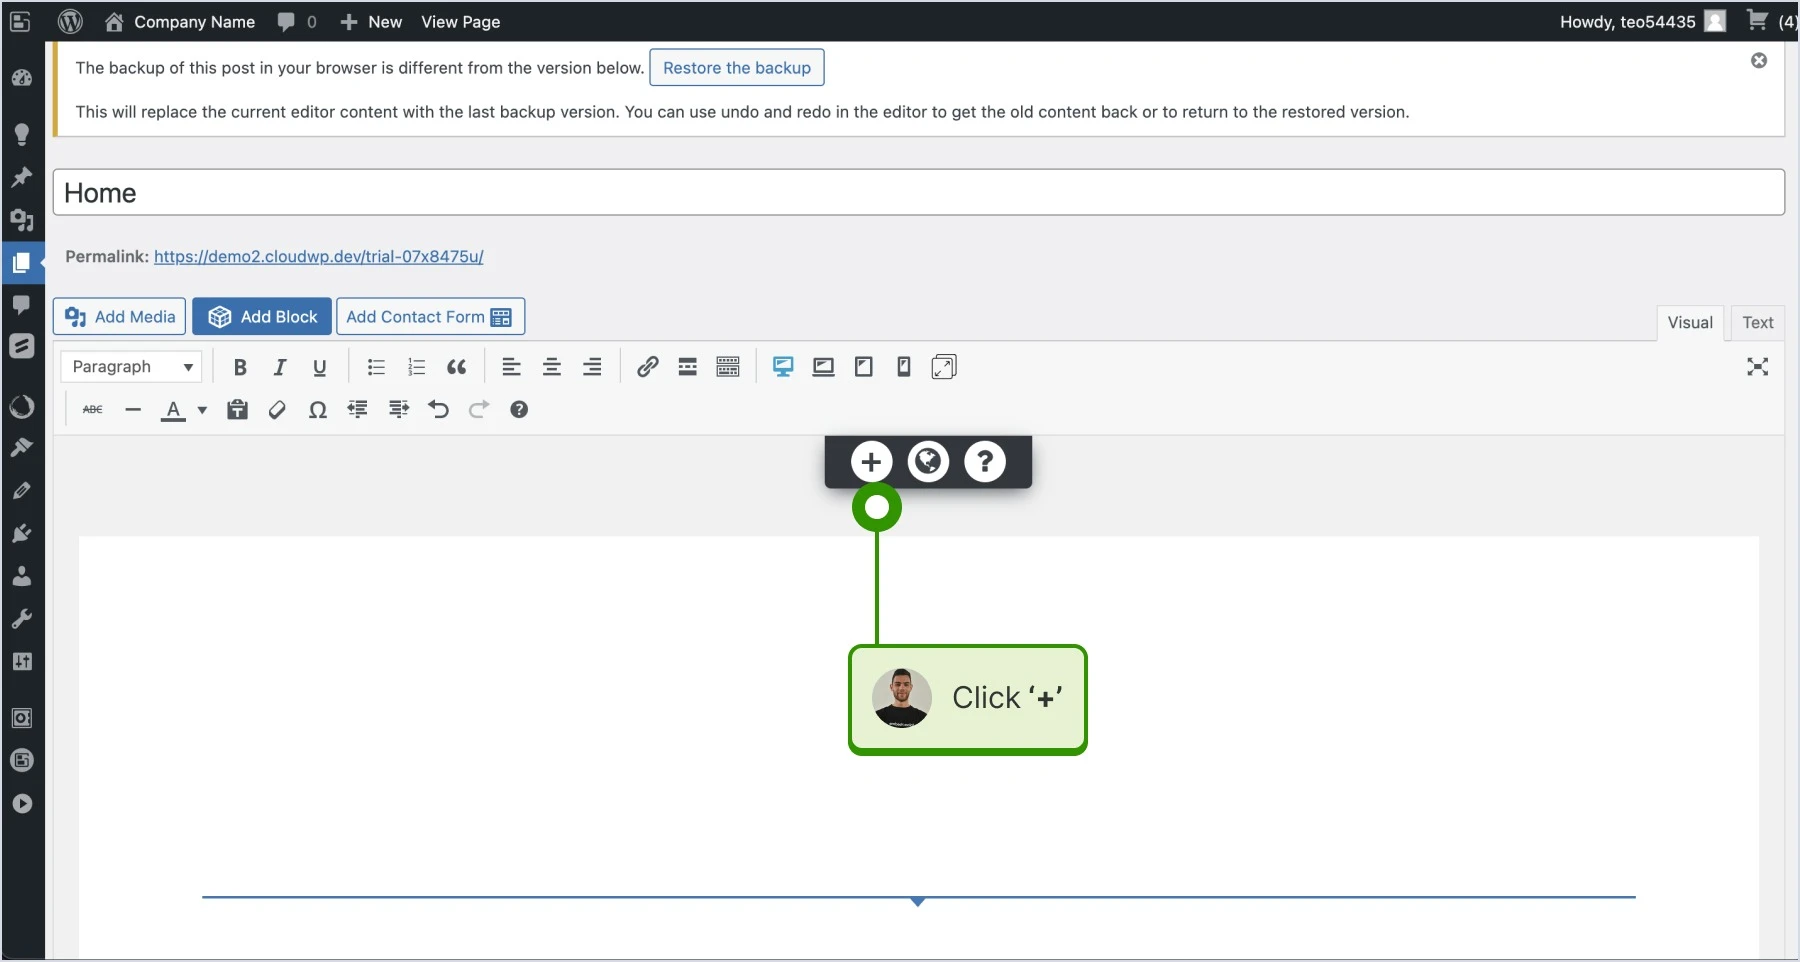Open the New menu in admin bar
1800x962 pixels.
pyautogui.click(x=371, y=22)
